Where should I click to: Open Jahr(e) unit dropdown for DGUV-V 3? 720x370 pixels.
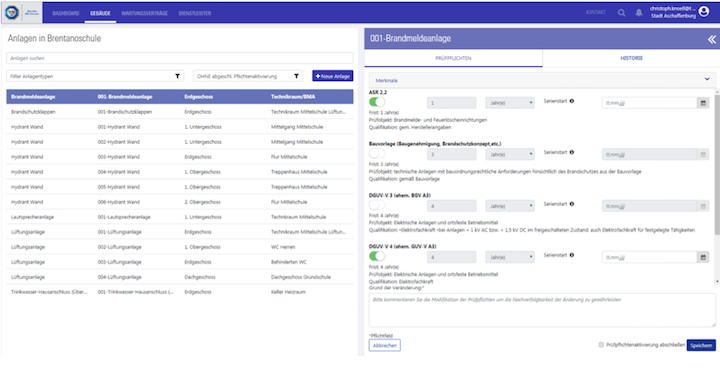510,206
